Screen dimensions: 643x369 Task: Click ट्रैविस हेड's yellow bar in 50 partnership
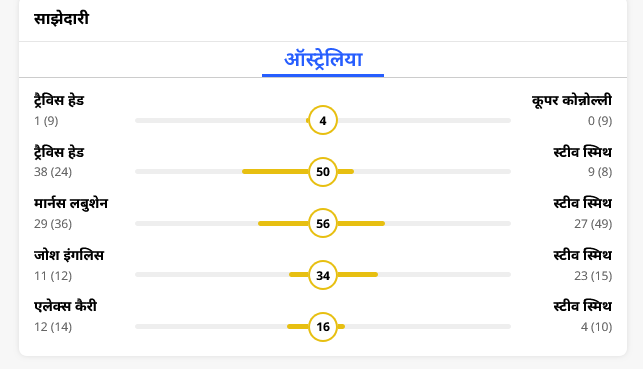(275, 171)
